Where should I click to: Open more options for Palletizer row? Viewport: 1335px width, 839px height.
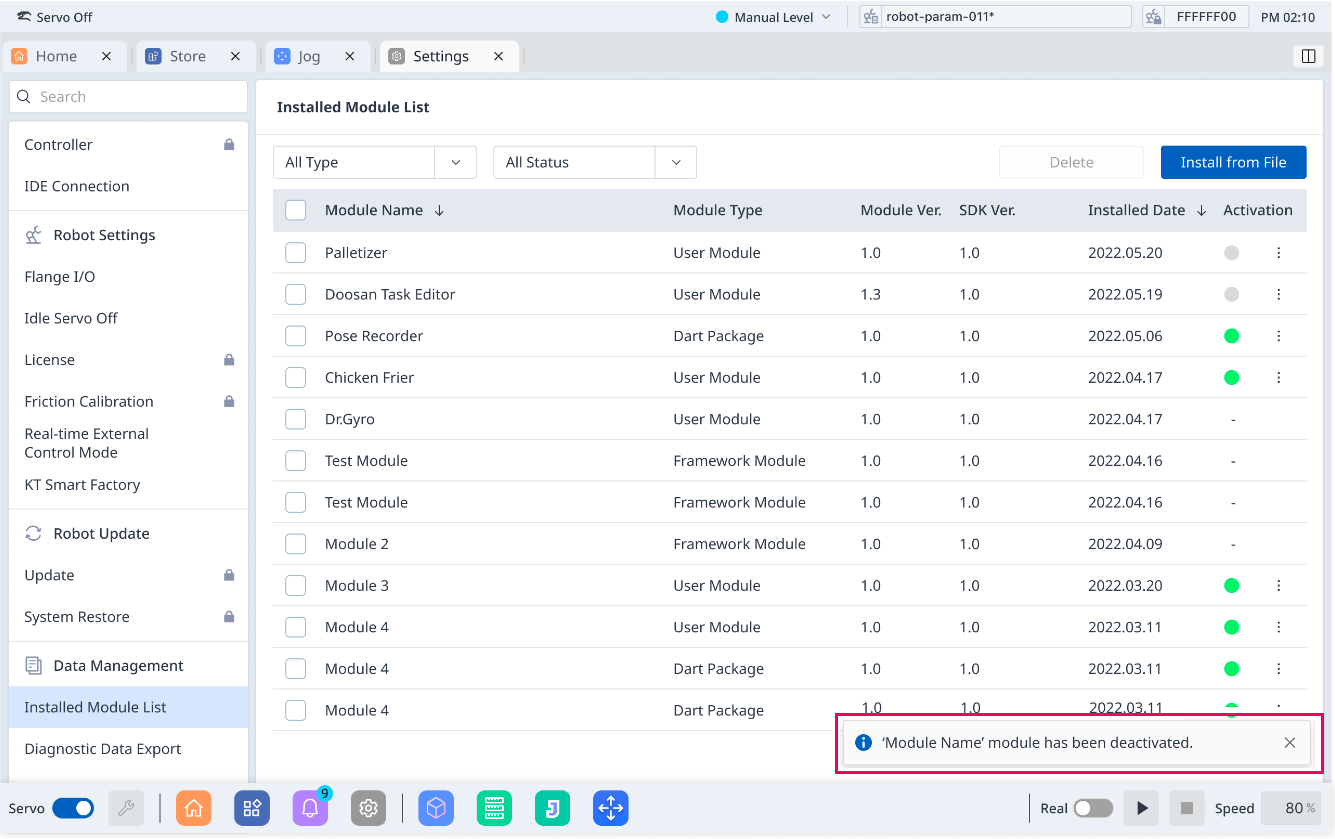(1278, 253)
